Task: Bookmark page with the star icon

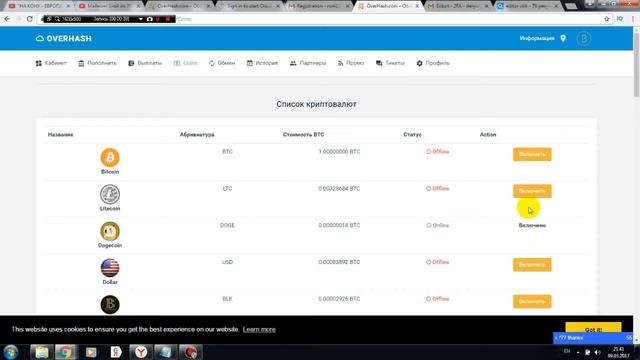Action: pyautogui.click(x=607, y=19)
